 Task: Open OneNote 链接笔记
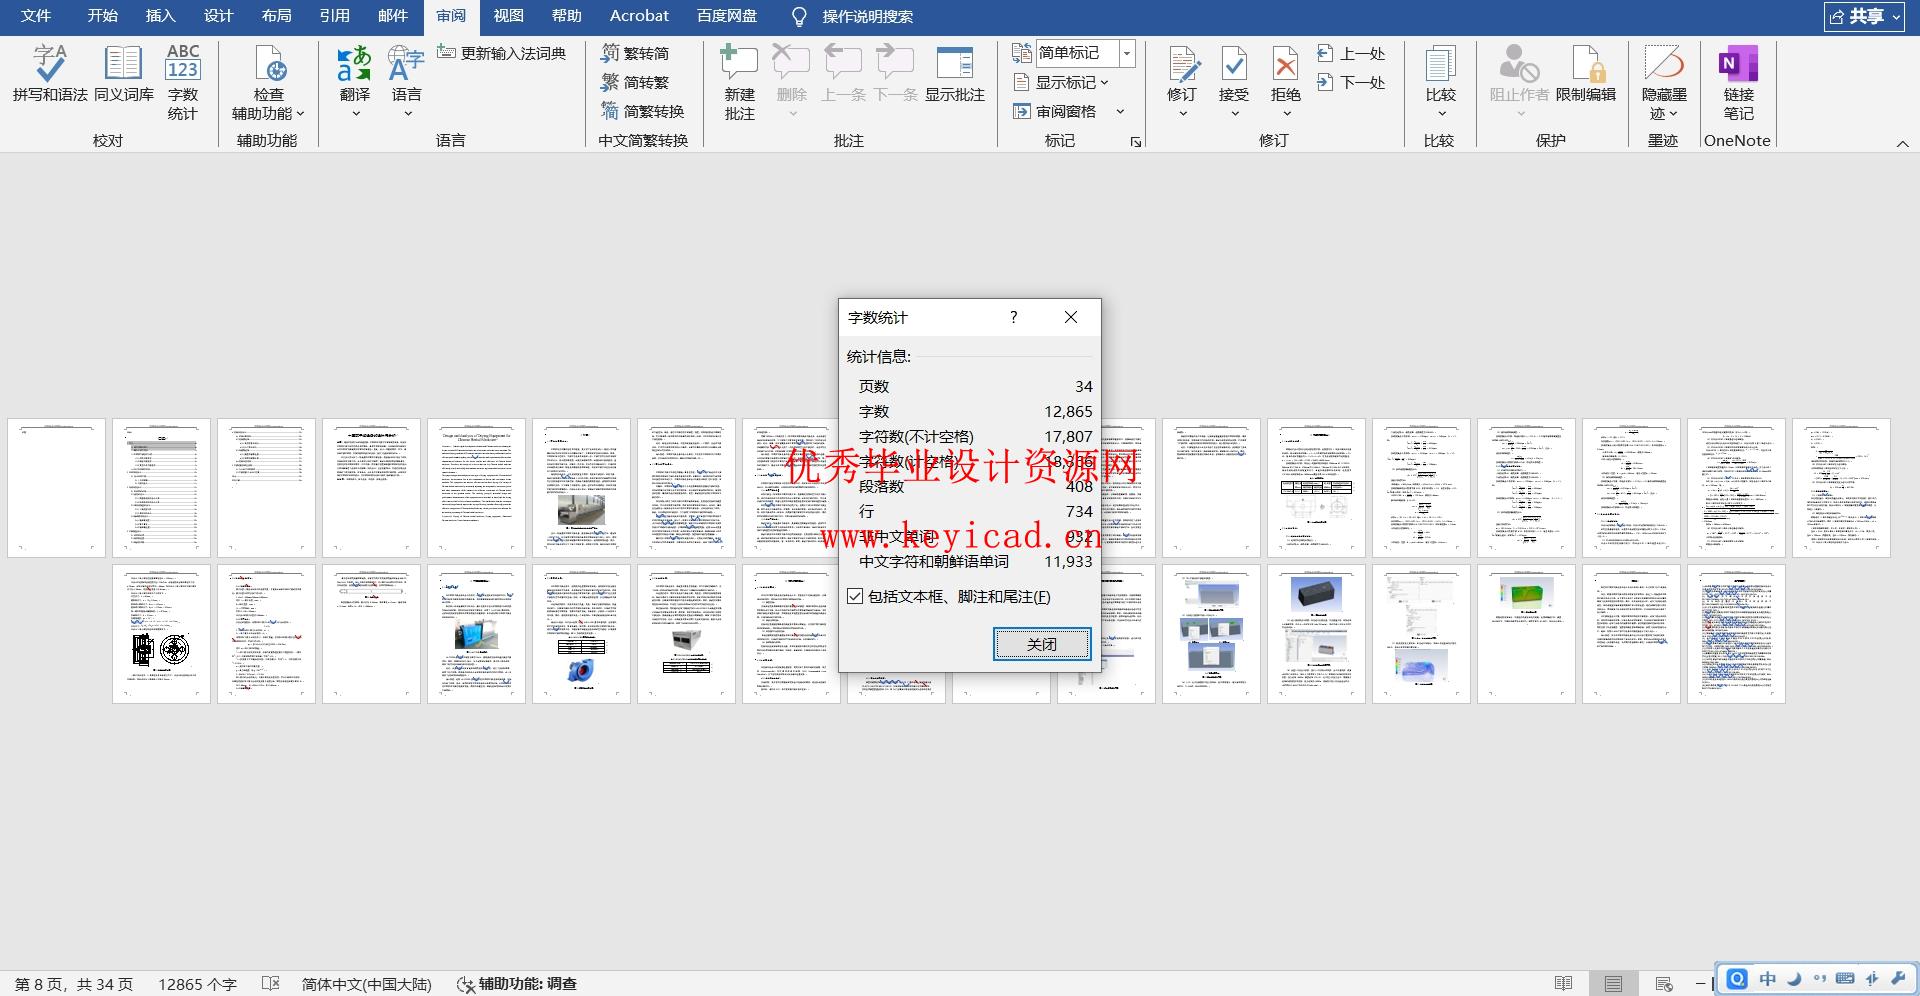coord(1738,82)
